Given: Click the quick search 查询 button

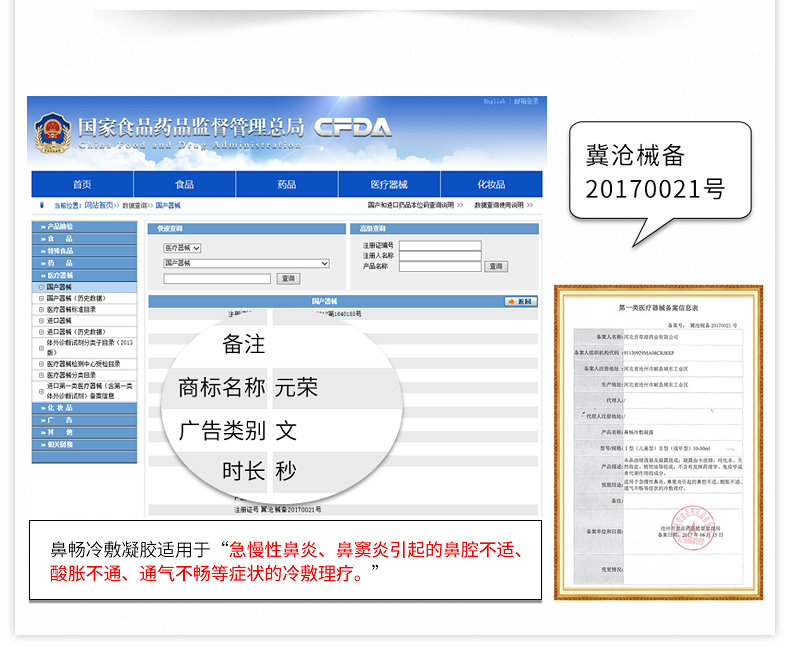Looking at the screenshot, I should pos(288,279).
